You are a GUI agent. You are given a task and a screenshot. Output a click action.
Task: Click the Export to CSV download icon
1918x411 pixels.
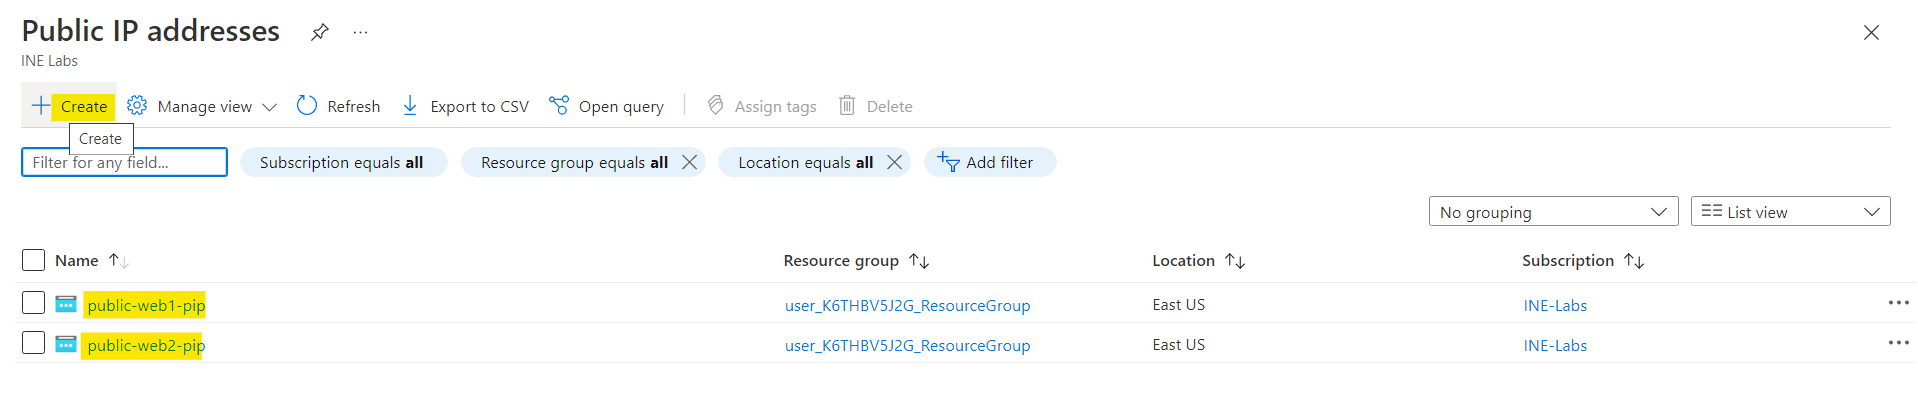[x=410, y=106]
